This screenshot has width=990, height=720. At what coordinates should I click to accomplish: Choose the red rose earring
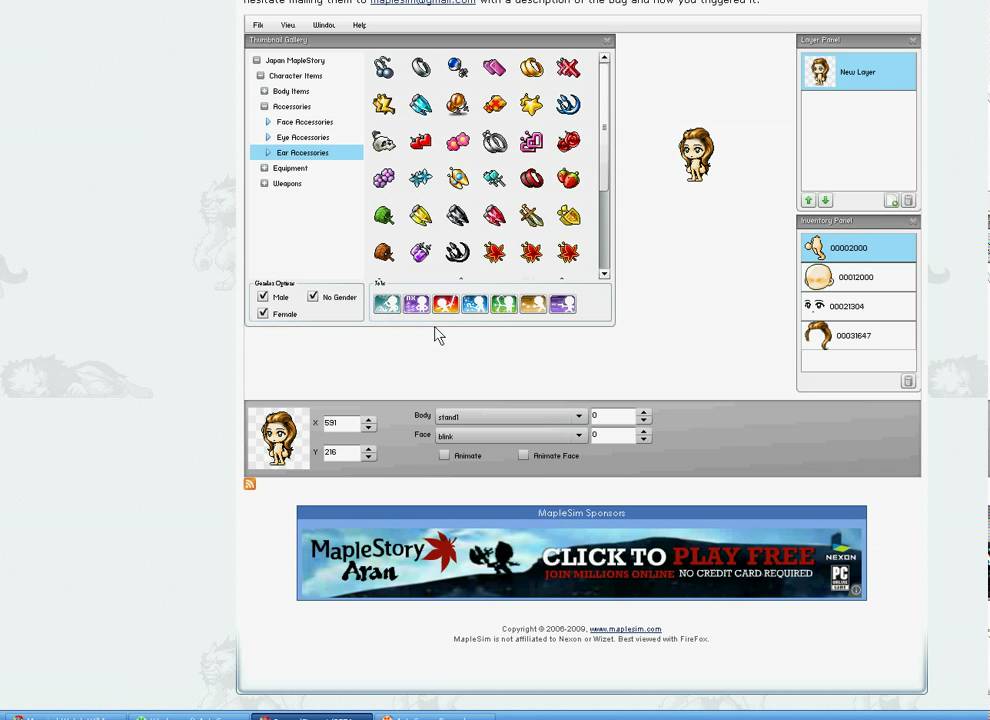point(568,141)
